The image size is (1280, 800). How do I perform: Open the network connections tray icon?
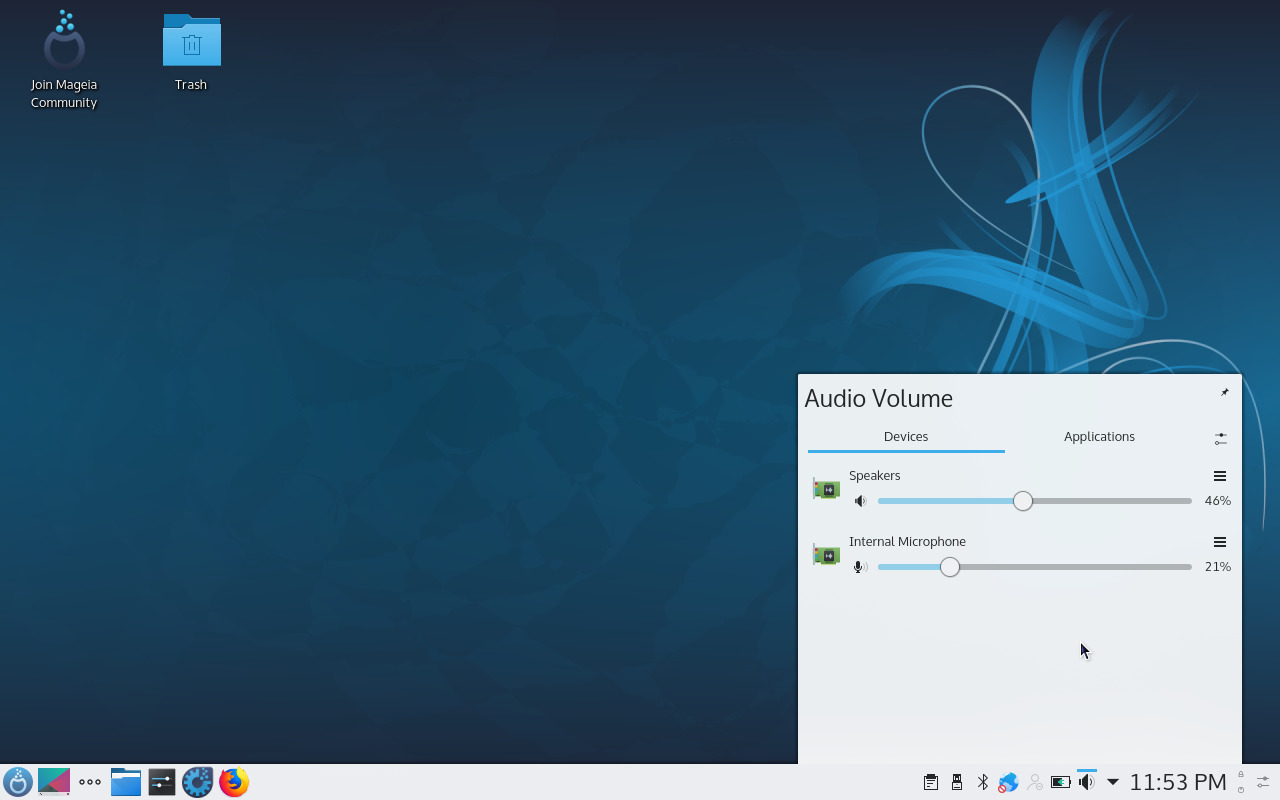(x=1007, y=781)
